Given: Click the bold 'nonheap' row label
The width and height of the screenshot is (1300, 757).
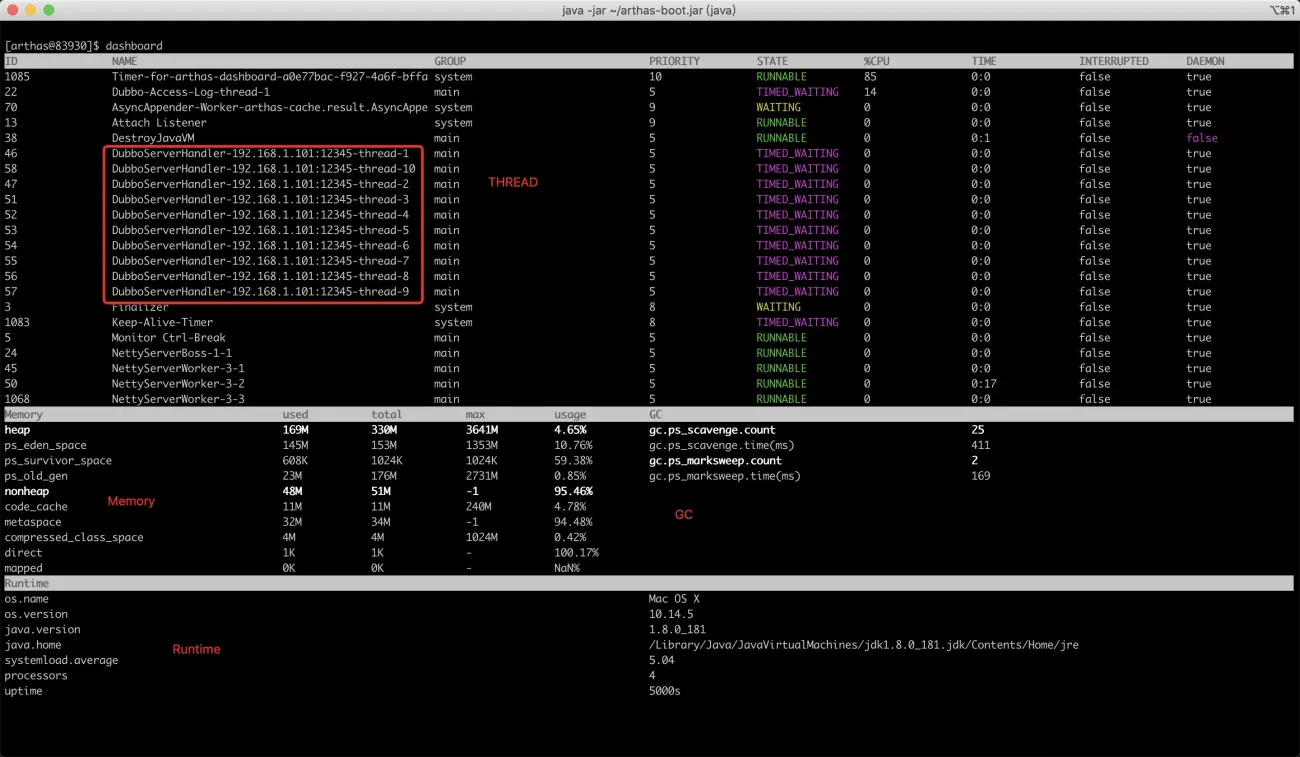Looking at the screenshot, I should (26, 492).
